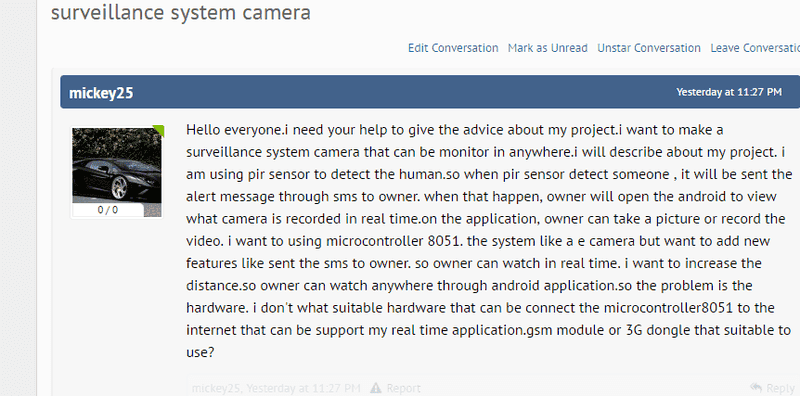Image resolution: width=800 pixels, height=396 pixels.
Task: Click the Report text link
Action: point(404,388)
